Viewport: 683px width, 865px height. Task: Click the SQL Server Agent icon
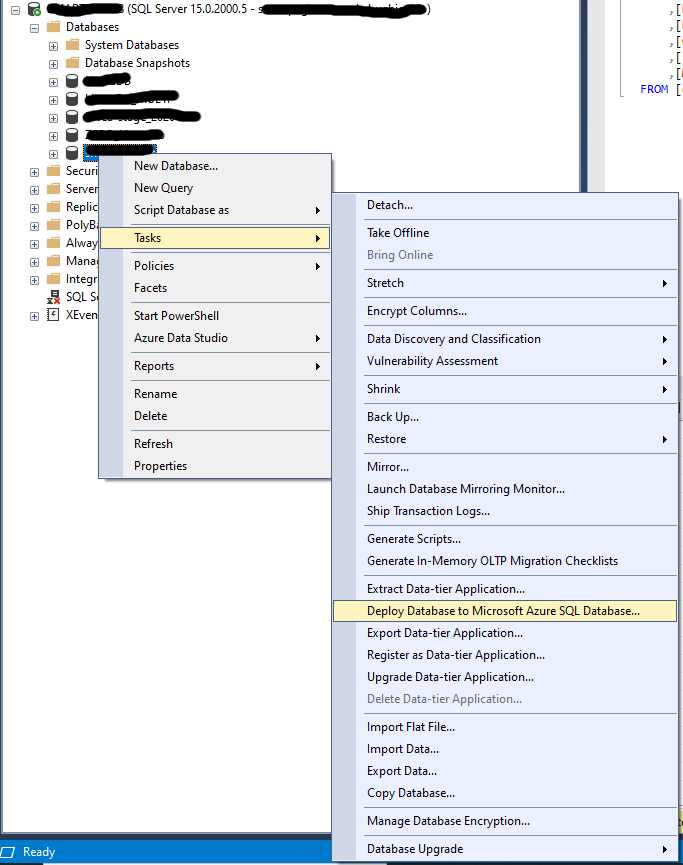[x=54, y=297]
